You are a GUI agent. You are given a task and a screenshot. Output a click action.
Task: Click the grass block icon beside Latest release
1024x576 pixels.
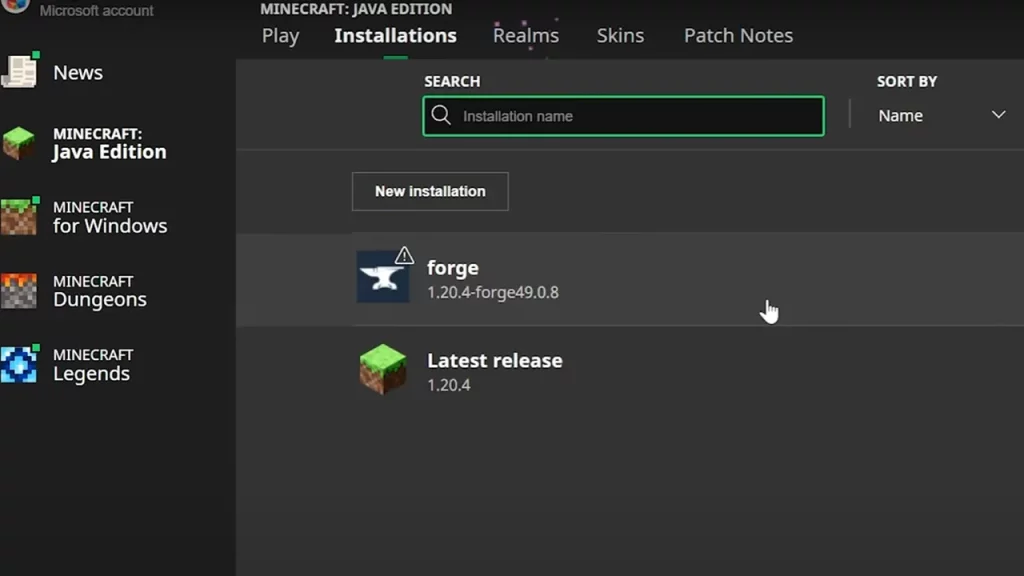(383, 369)
